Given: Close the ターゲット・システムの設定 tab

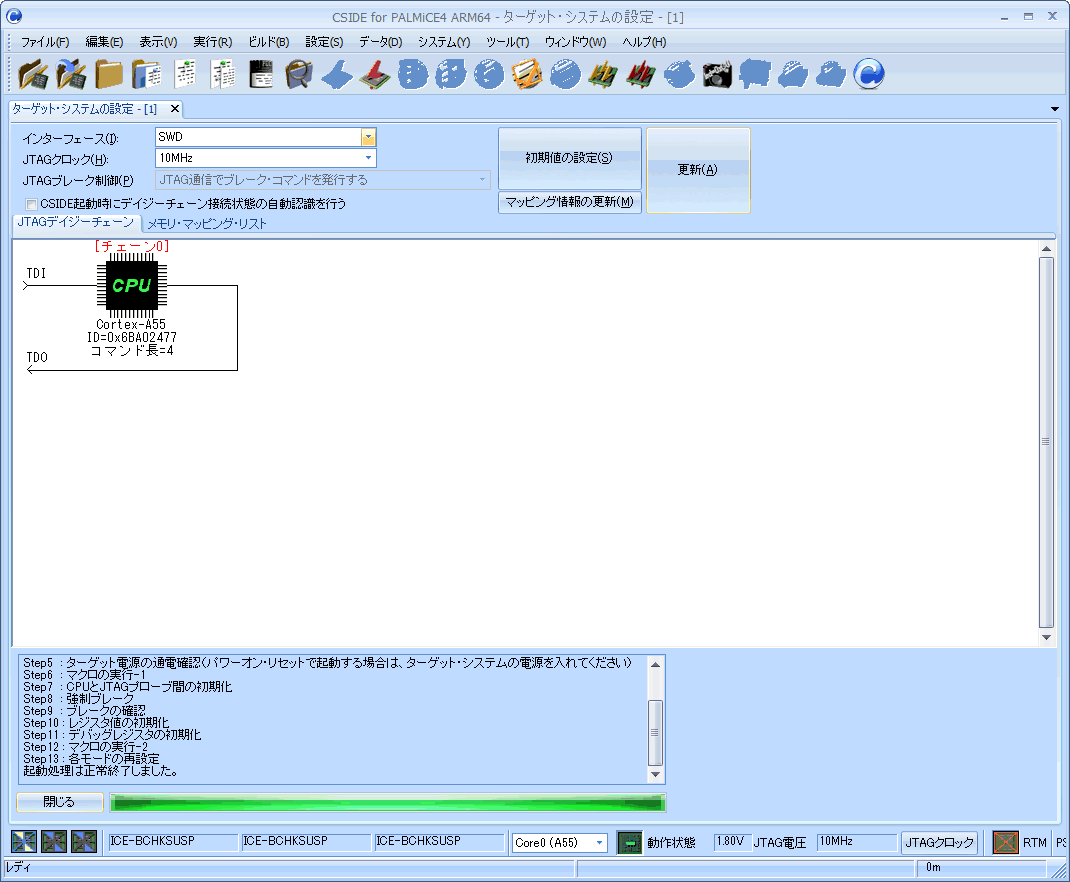Looking at the screenshot, I should tap(175, 108).
